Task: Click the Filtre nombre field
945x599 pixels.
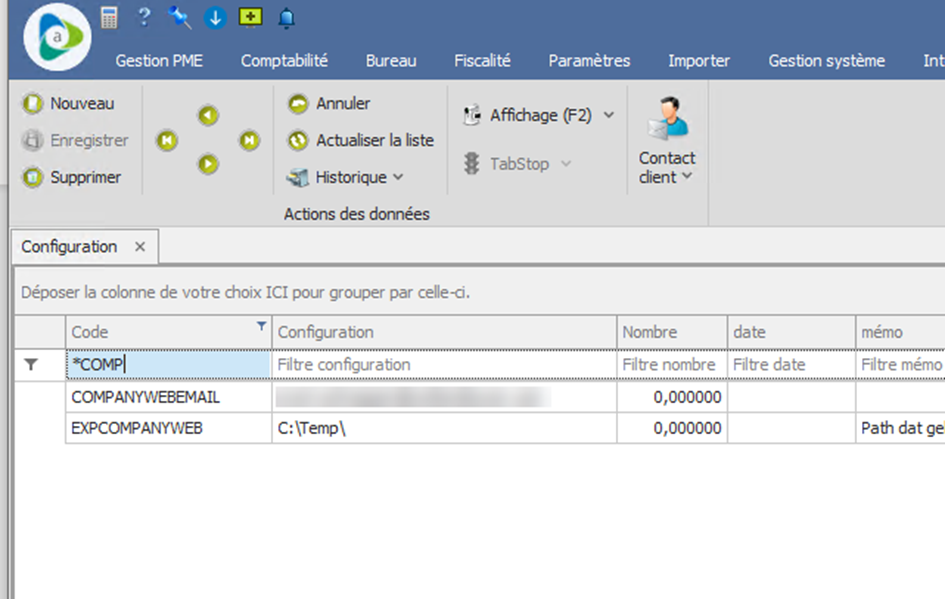Action: pos(672,365)
